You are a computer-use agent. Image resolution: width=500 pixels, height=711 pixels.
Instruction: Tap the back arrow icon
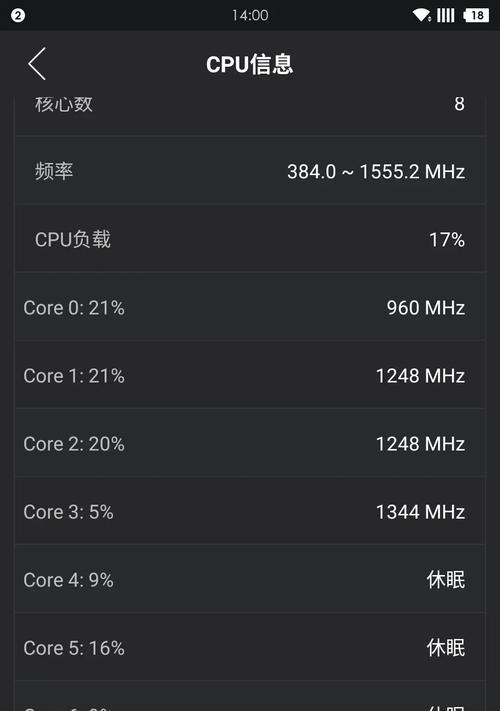(37, 63)
